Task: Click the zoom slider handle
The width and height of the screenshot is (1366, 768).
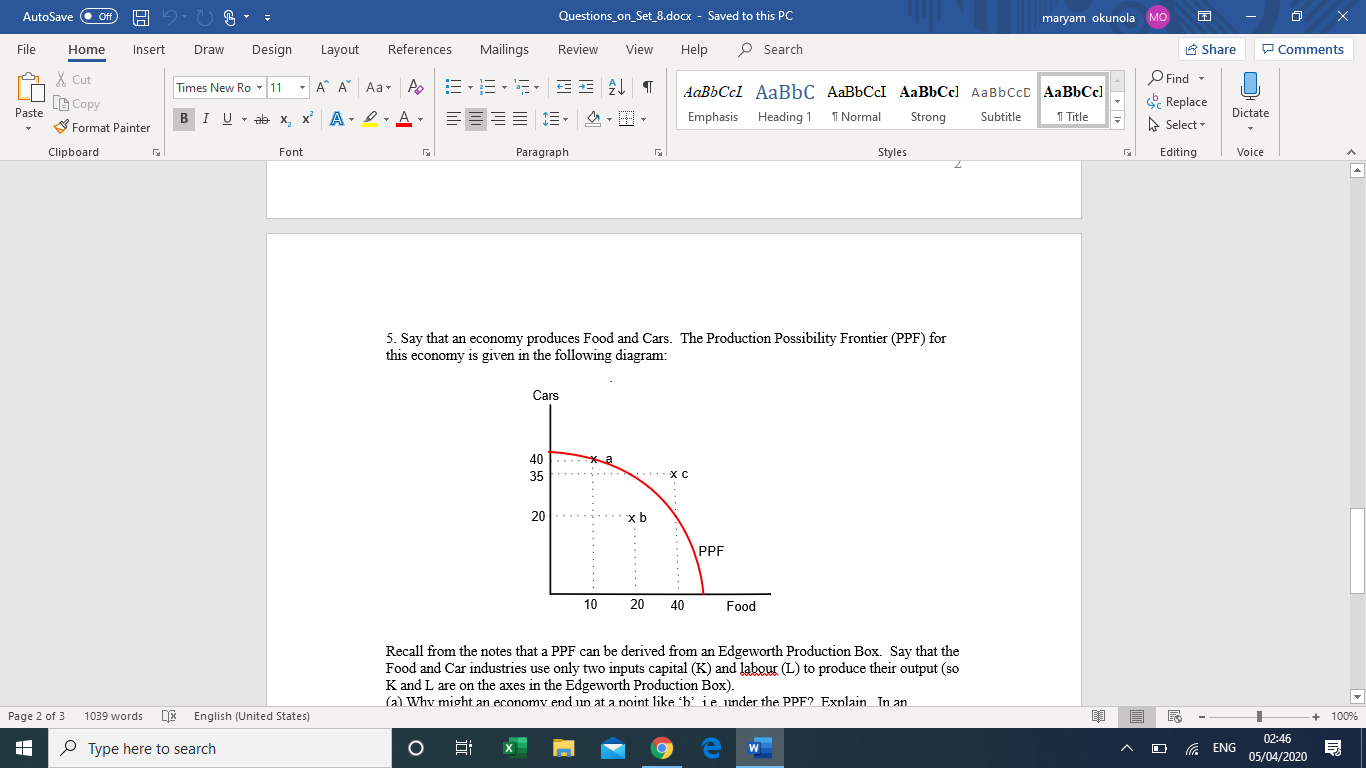Action: 1260,716
